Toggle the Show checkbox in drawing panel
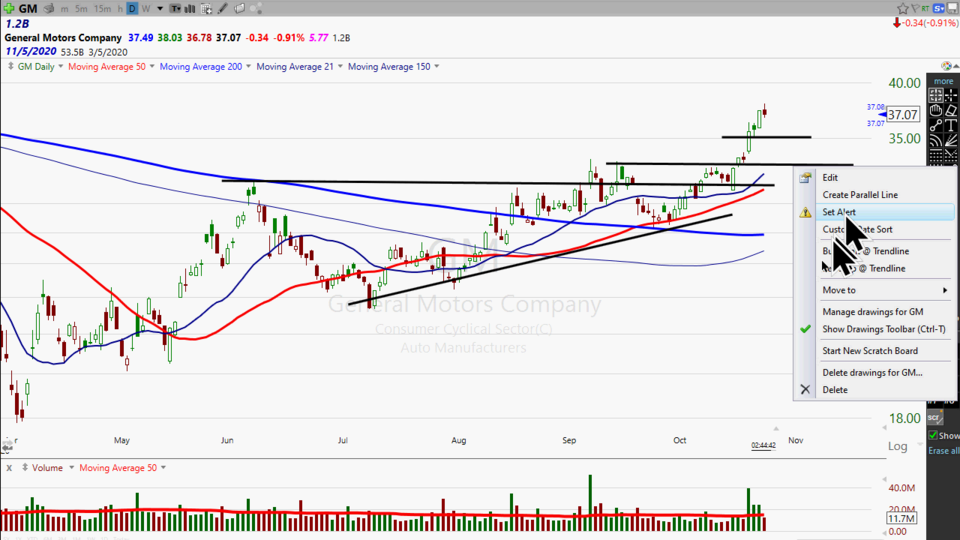Screen dimensions: 960x540 pos(933,435)
